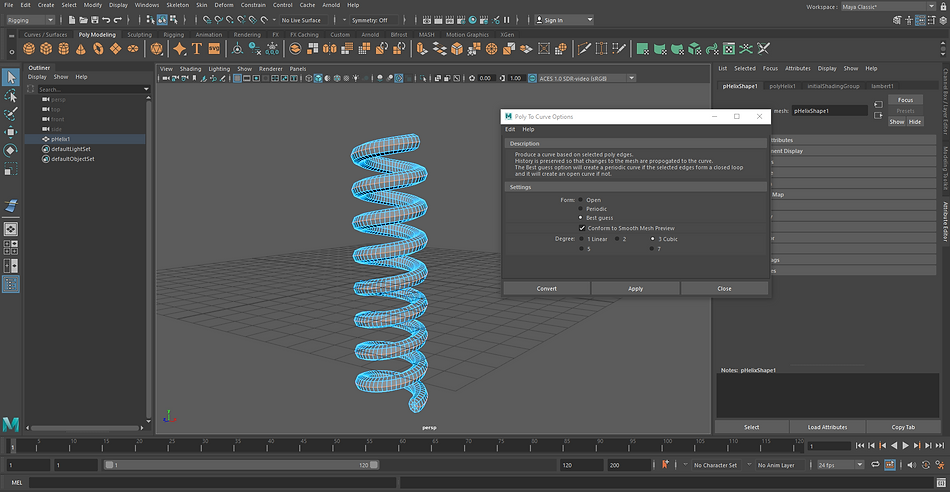The height and width of the screenshot is (492, 950).
Task: Create a polygon cone from the shelf
Action: coord(81,48)
